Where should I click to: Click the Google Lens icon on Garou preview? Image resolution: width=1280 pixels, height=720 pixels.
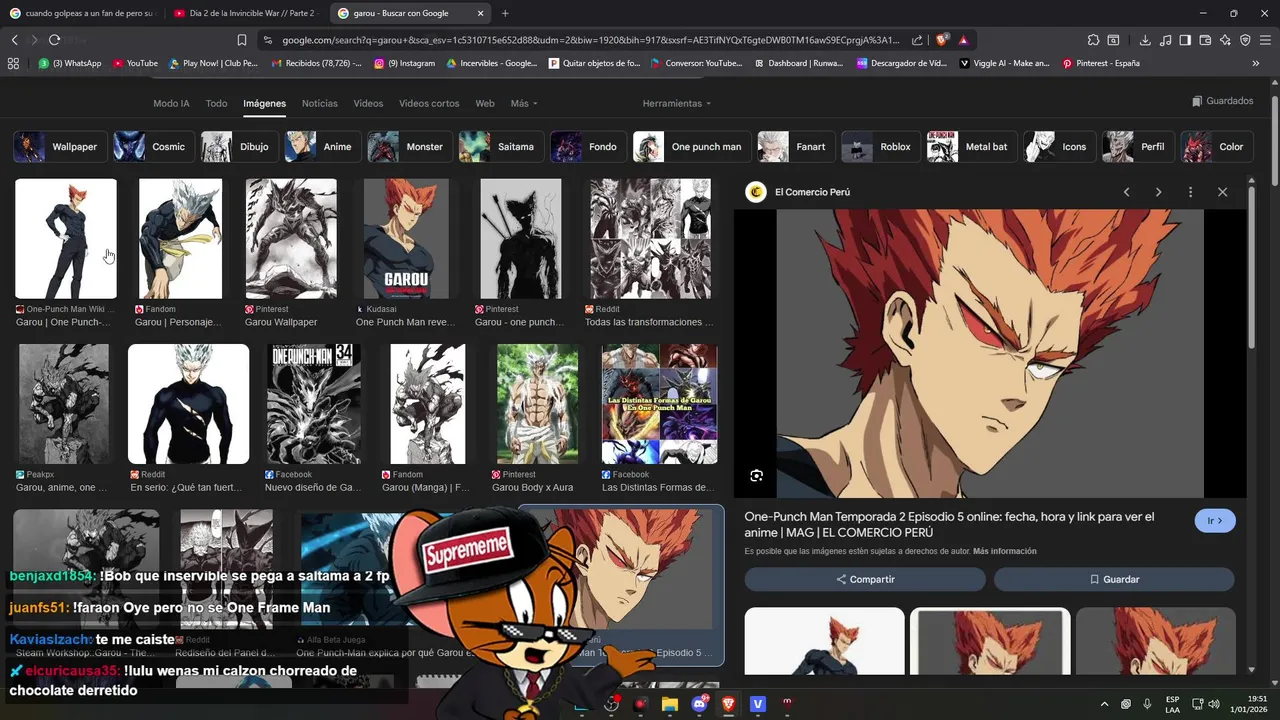point(757,476)
